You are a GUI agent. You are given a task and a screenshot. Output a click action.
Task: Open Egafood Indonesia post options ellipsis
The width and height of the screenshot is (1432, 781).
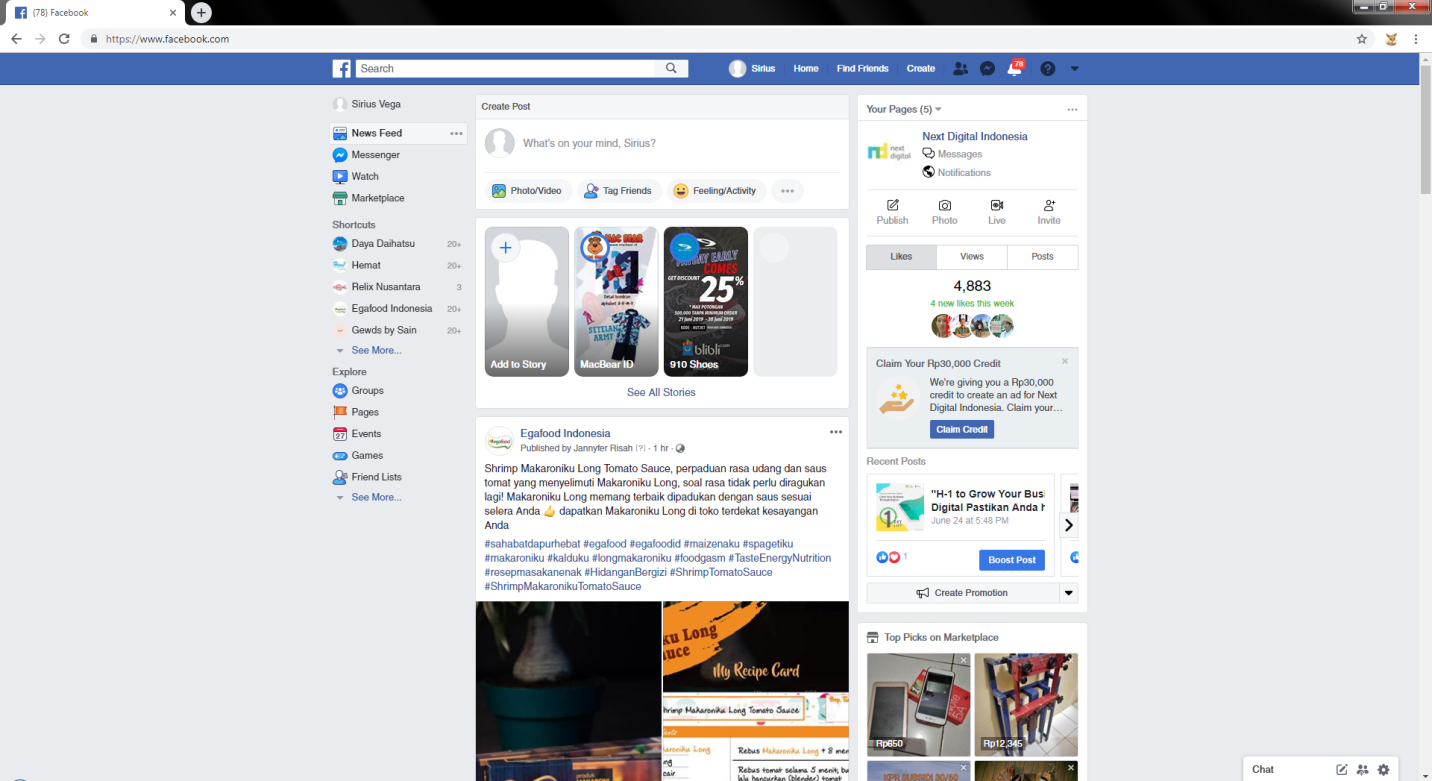(836, 432)
